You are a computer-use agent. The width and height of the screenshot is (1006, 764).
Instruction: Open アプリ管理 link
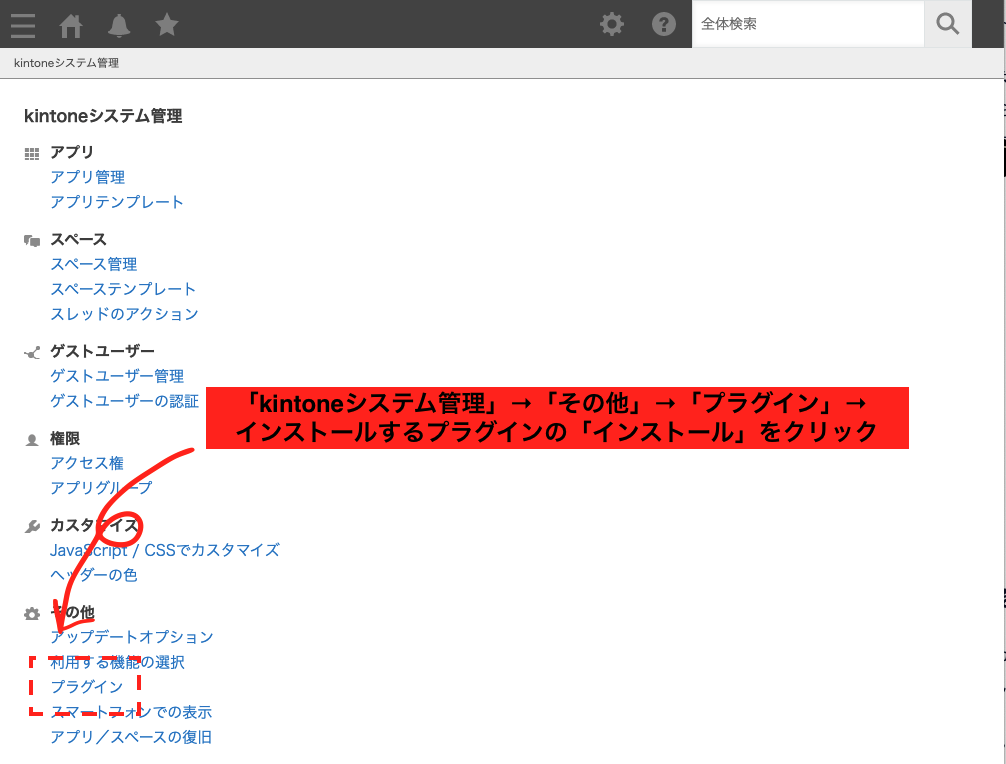[x=88, y=177]
